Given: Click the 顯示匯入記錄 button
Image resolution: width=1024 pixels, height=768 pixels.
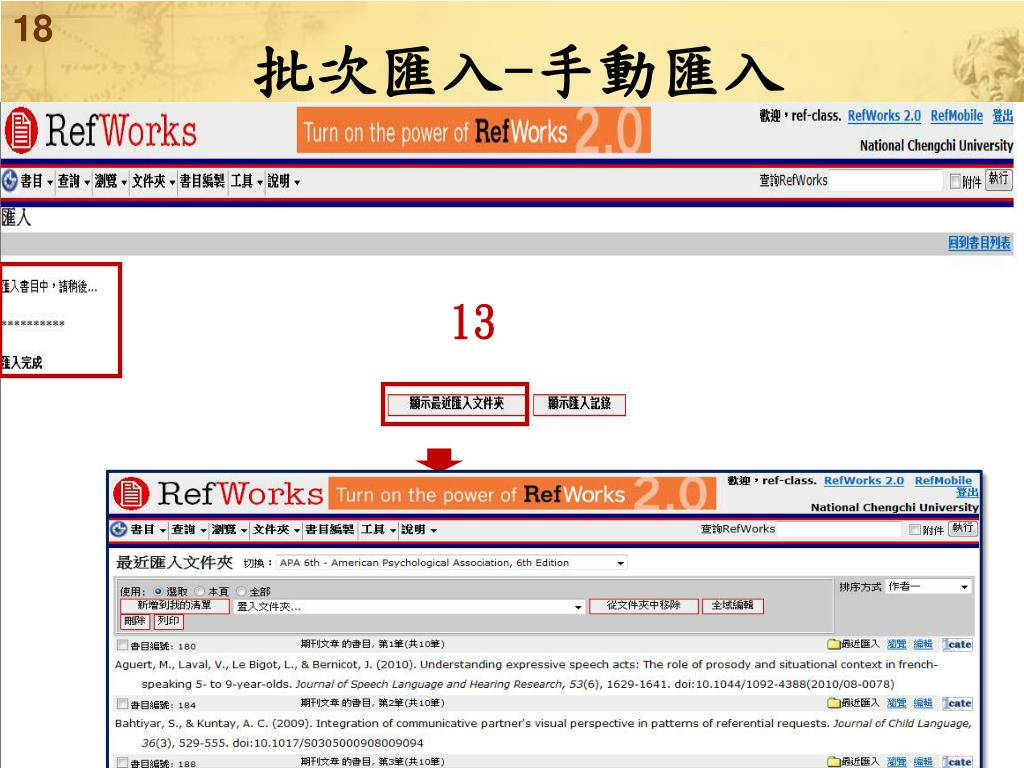Looking at the screenshot, I should 579,404.
